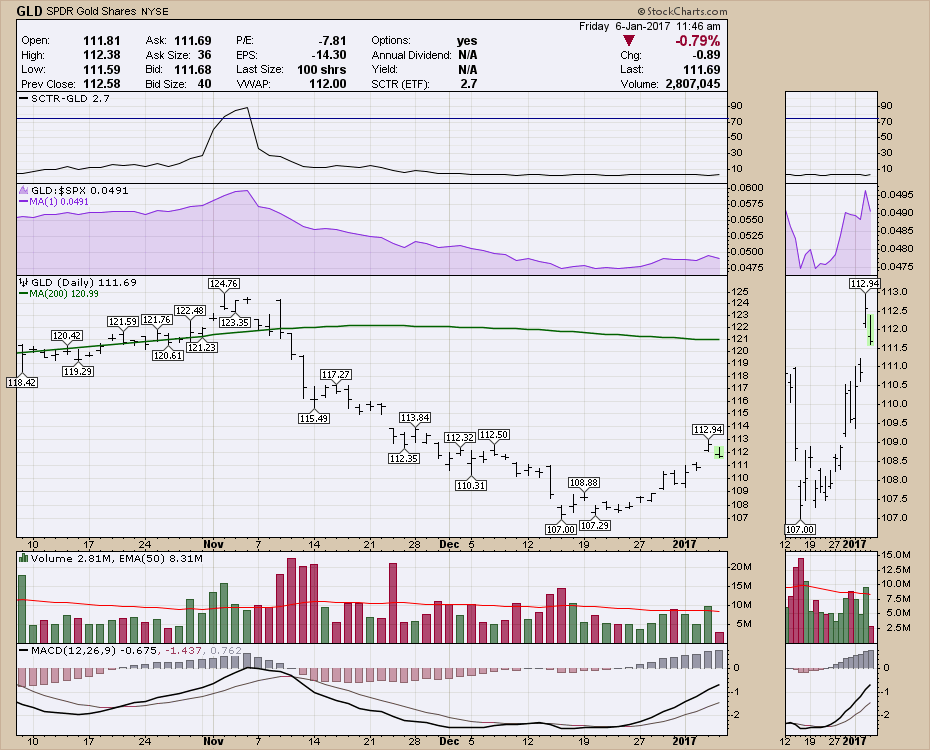The image size is (930, 750).
Task: Click the P/E value -7.81
Action: tap(332, 41)
